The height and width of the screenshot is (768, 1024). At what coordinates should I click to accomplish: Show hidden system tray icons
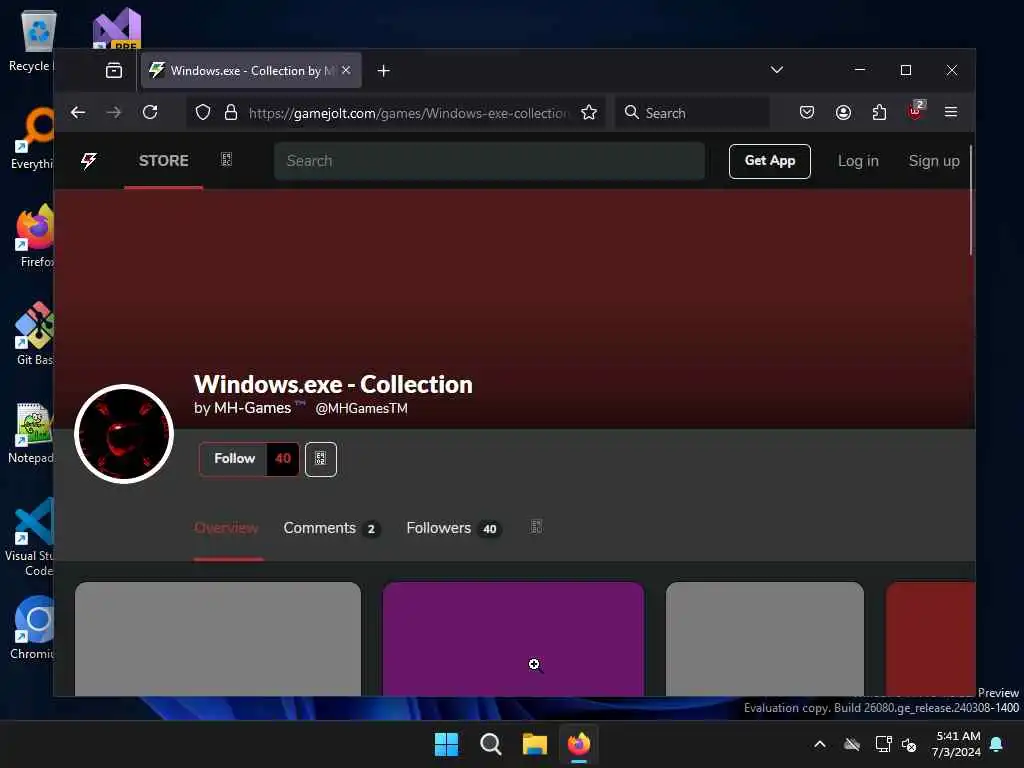(x=820, y=744)
